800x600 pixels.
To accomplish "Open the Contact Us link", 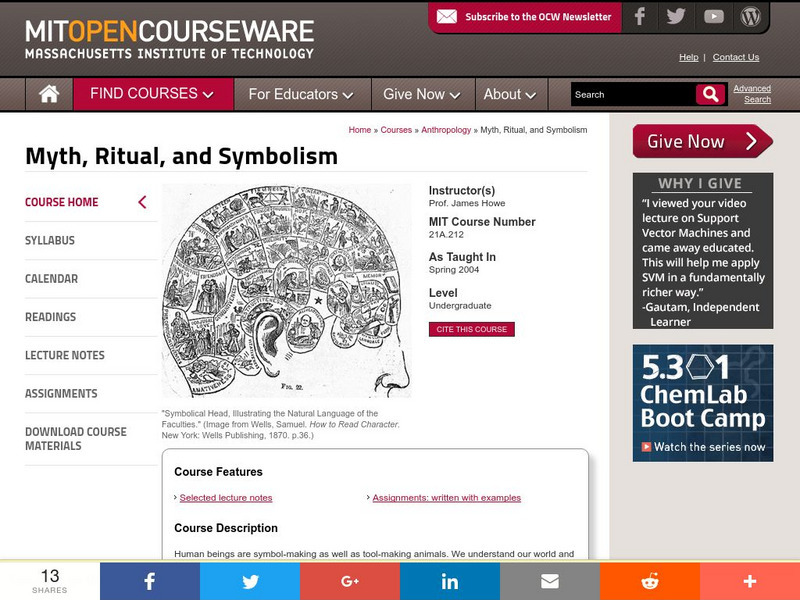I will [736, 57].
